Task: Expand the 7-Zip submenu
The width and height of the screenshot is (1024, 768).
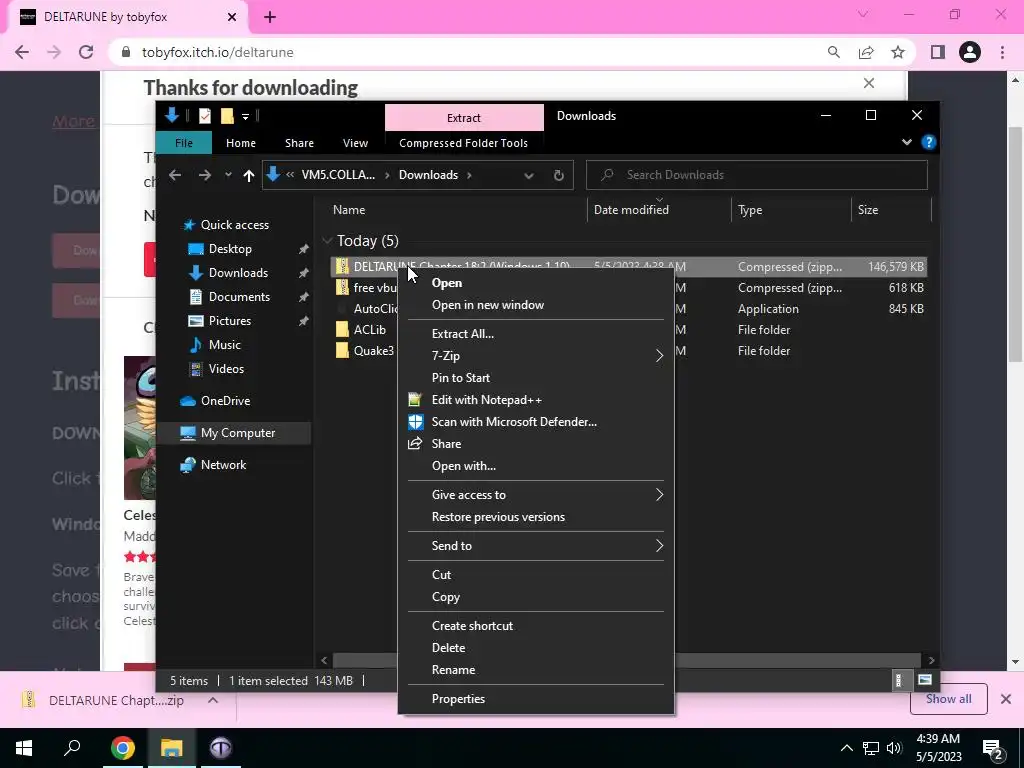Action: pyautogui.click(x=536, y=356)
